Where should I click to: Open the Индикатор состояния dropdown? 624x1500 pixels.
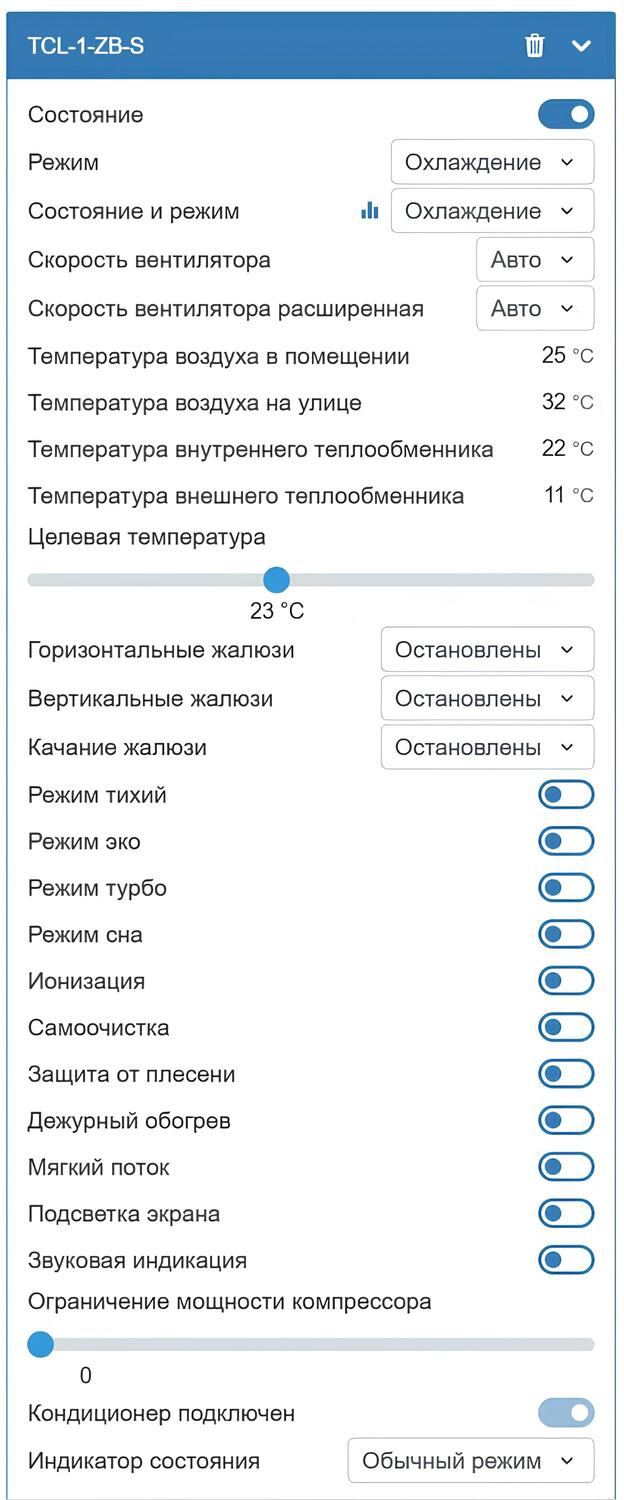[x=470, y=1460]
